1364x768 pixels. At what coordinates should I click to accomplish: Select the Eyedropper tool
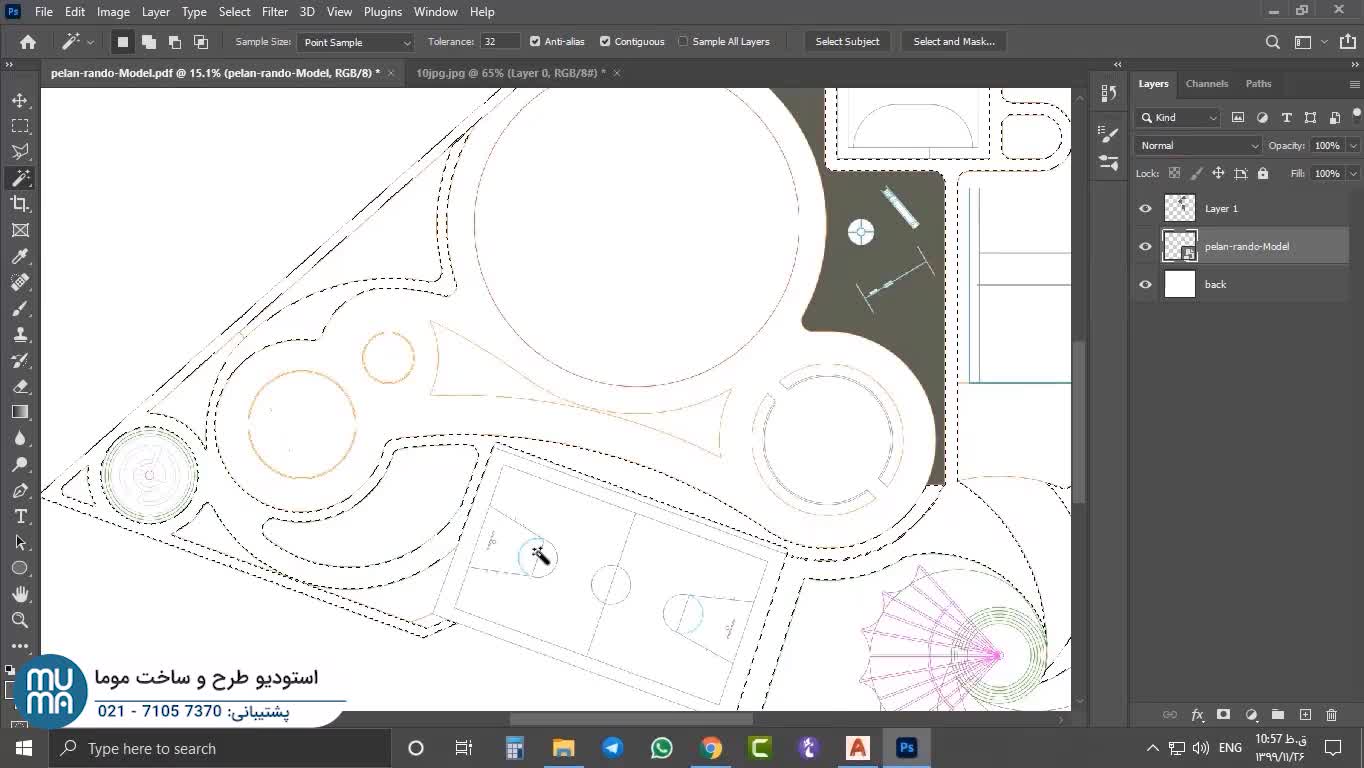pos(20,257)
